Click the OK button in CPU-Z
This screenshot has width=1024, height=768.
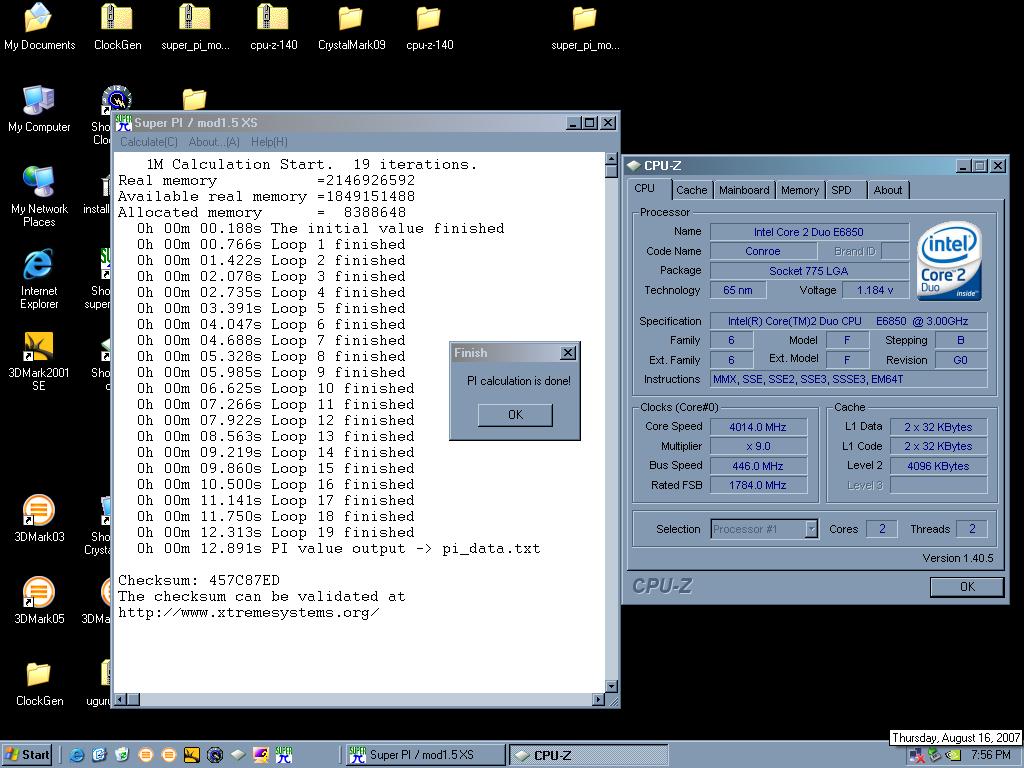967,586
